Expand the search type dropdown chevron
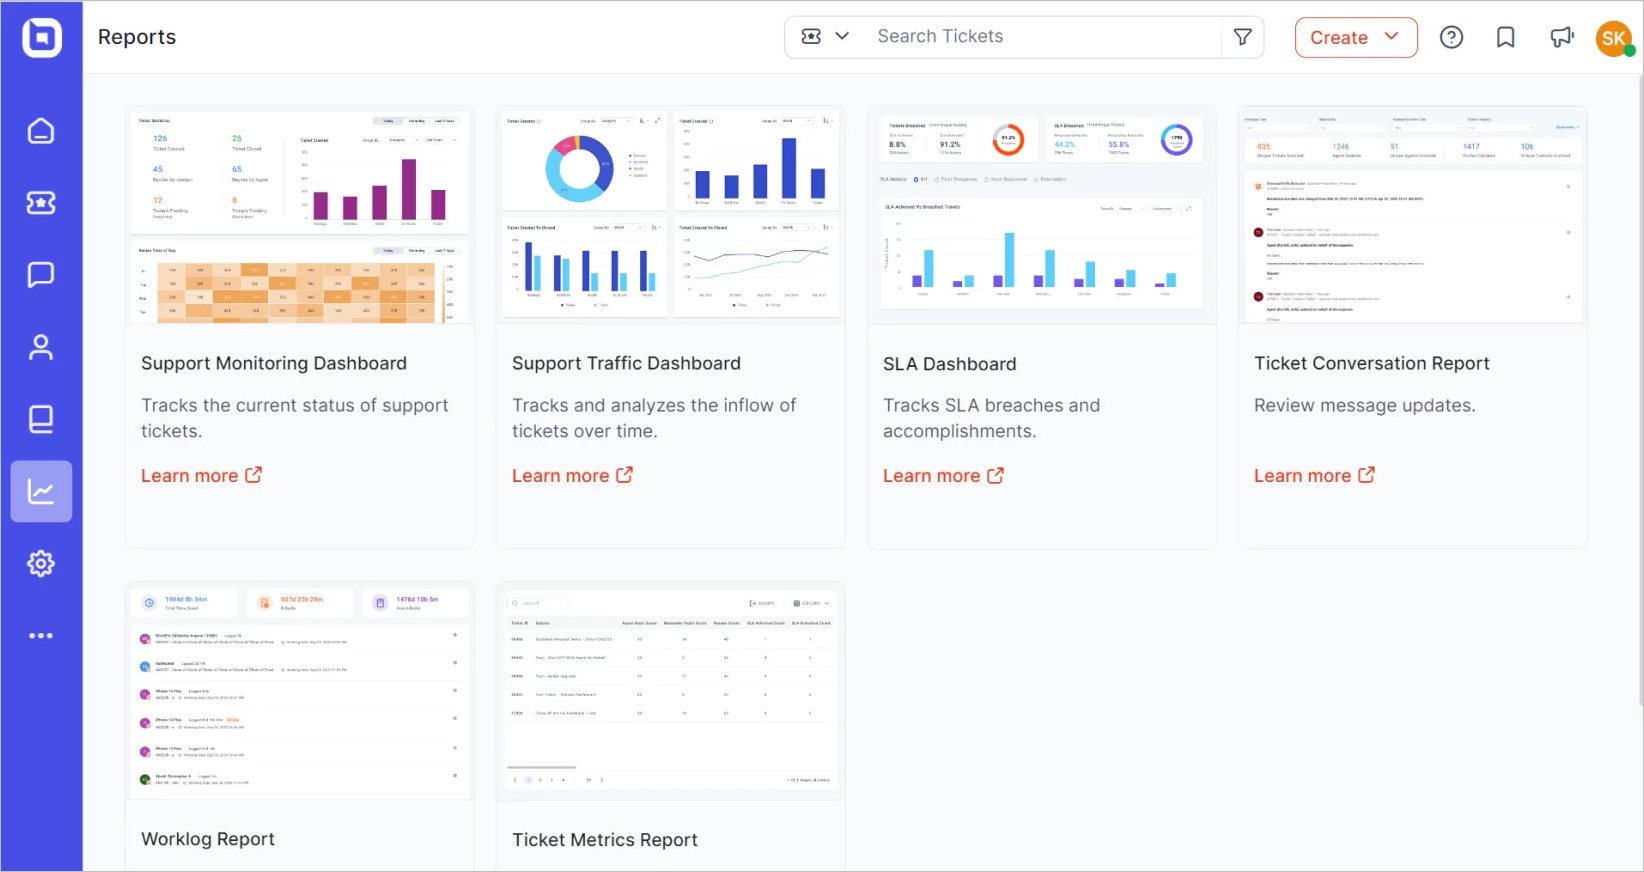This screenshot has height=872, width=1644. 842,36
